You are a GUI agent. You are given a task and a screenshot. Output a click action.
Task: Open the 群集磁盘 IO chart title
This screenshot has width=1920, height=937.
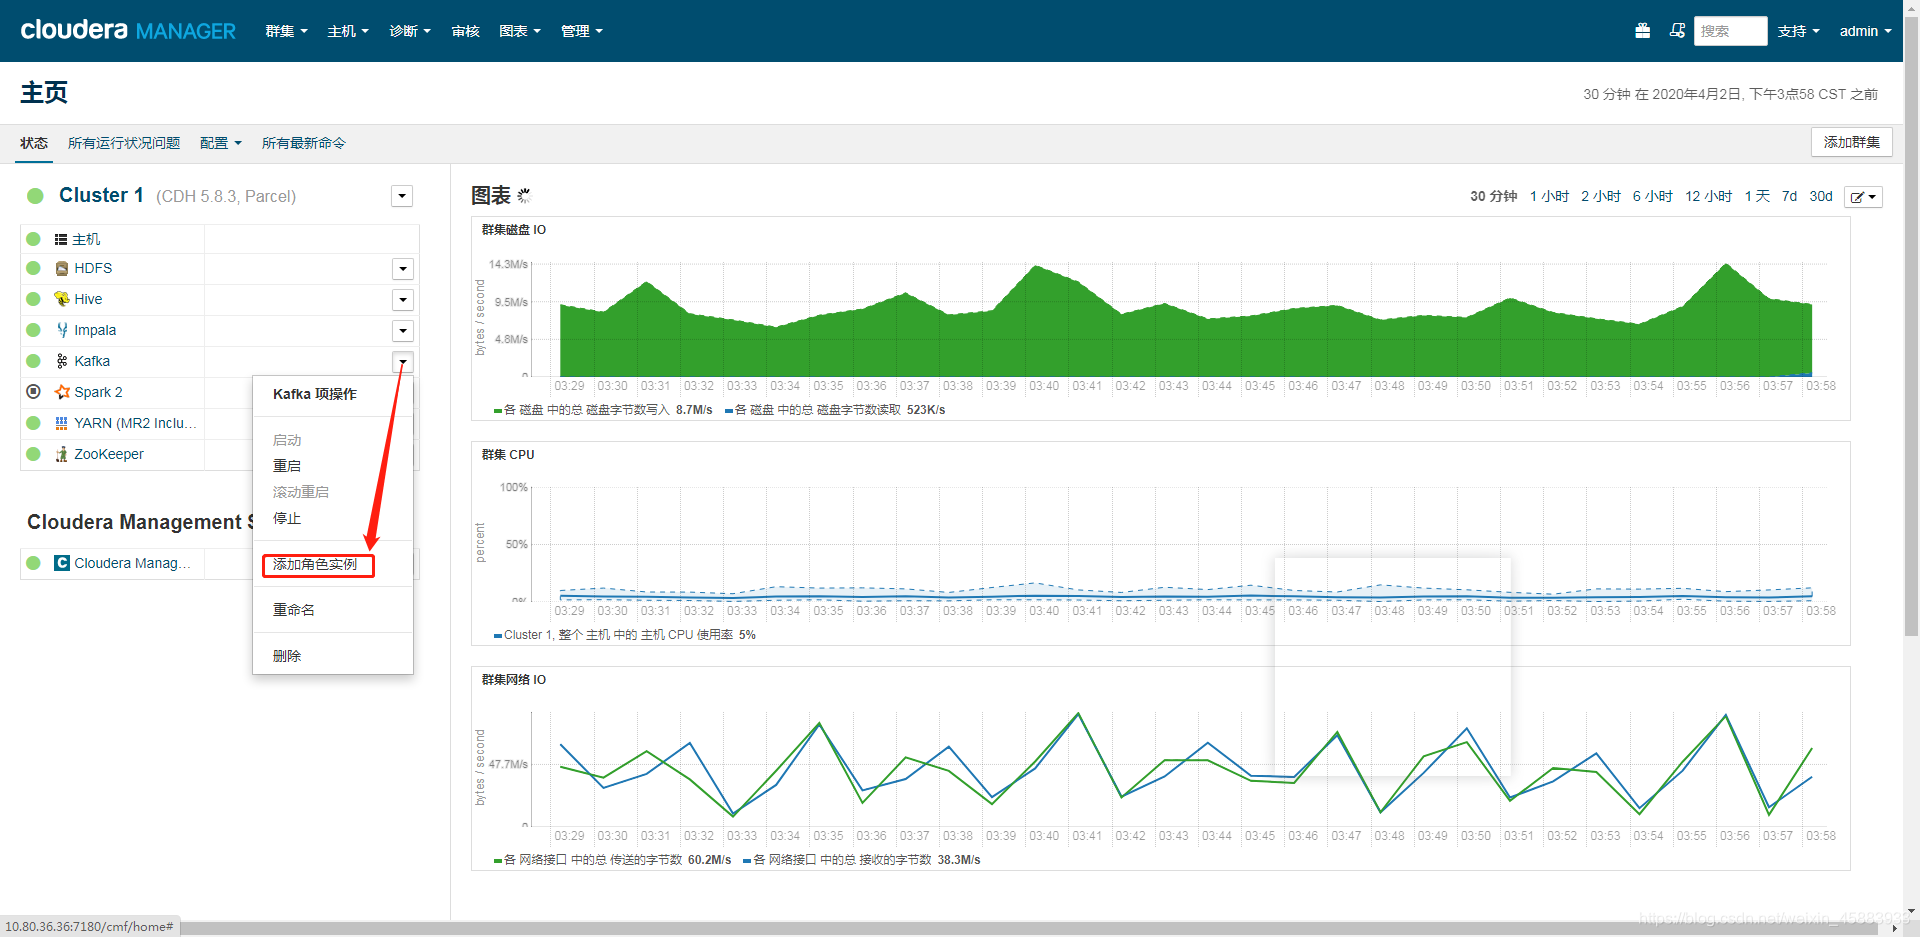point(514,230)
